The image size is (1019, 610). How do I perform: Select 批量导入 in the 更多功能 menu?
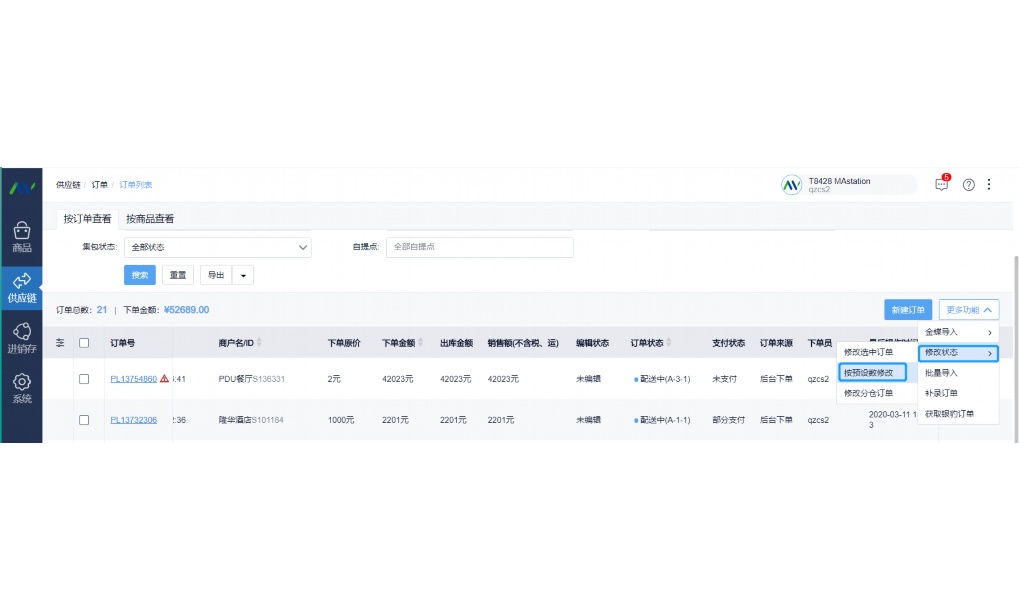958,373
